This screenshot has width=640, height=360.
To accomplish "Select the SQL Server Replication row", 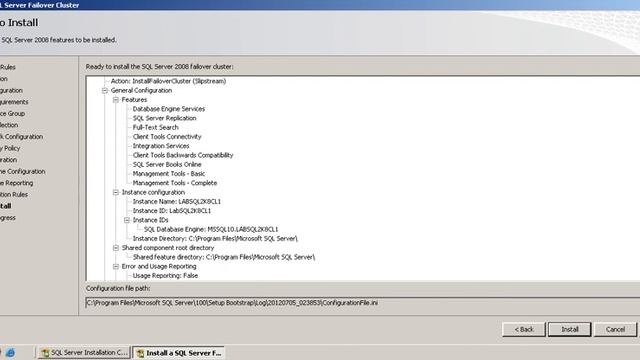I will [x=164, y=118].
